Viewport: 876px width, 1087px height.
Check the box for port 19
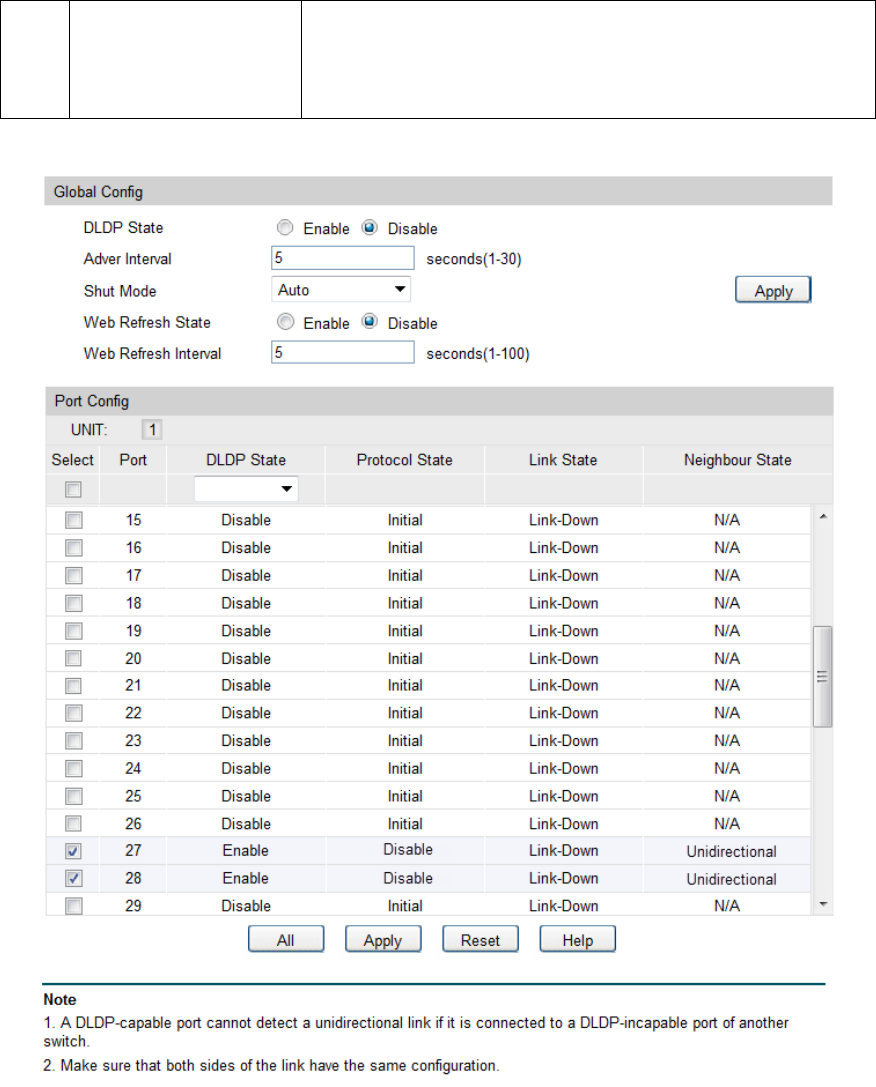coord(73,631)
